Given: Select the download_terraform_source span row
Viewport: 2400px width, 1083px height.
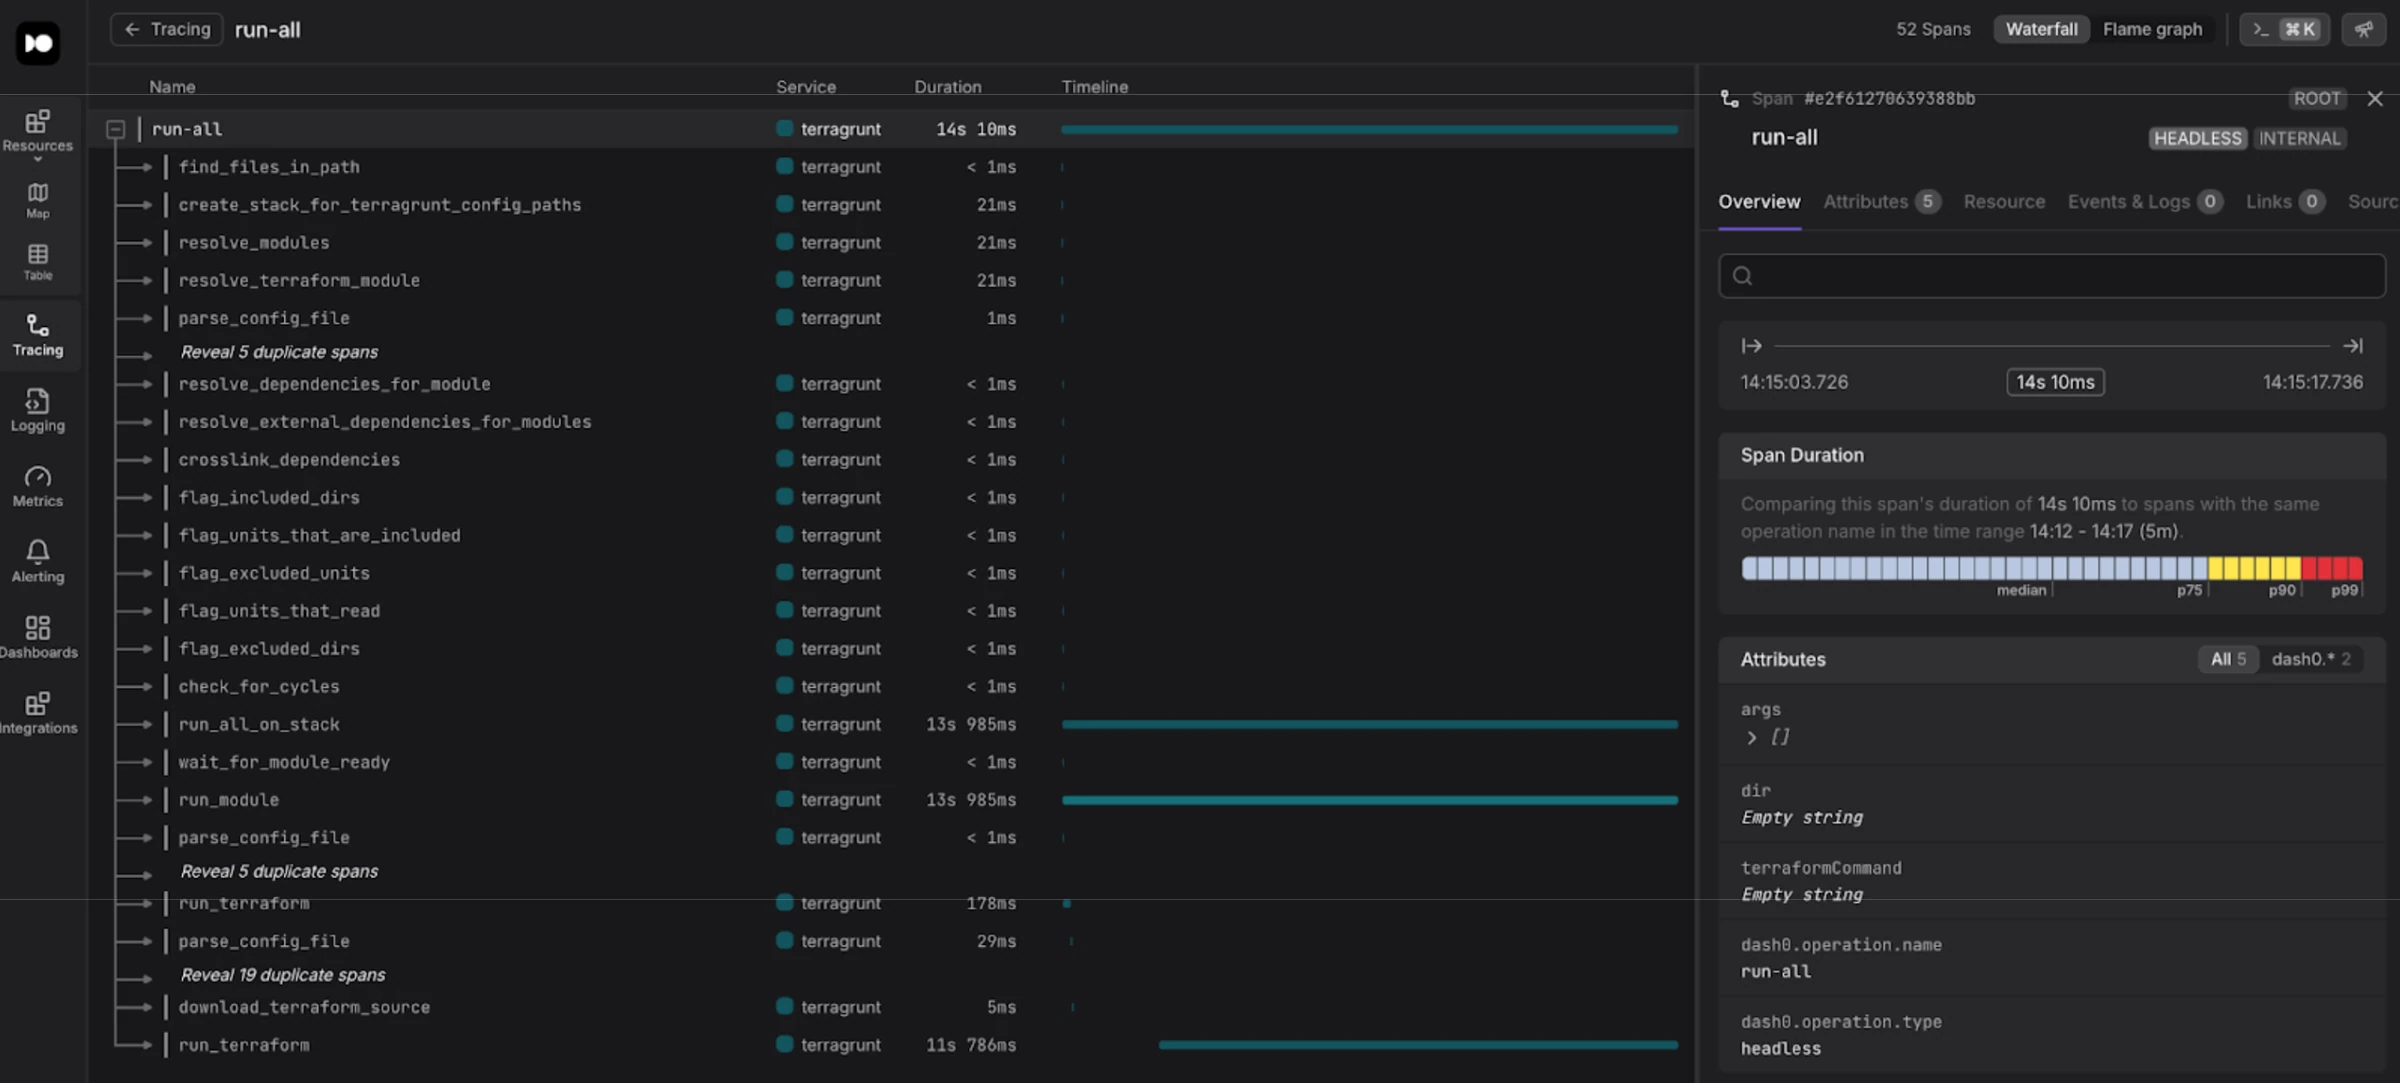Looking at the screenshot, I should tap(892, 1007).
